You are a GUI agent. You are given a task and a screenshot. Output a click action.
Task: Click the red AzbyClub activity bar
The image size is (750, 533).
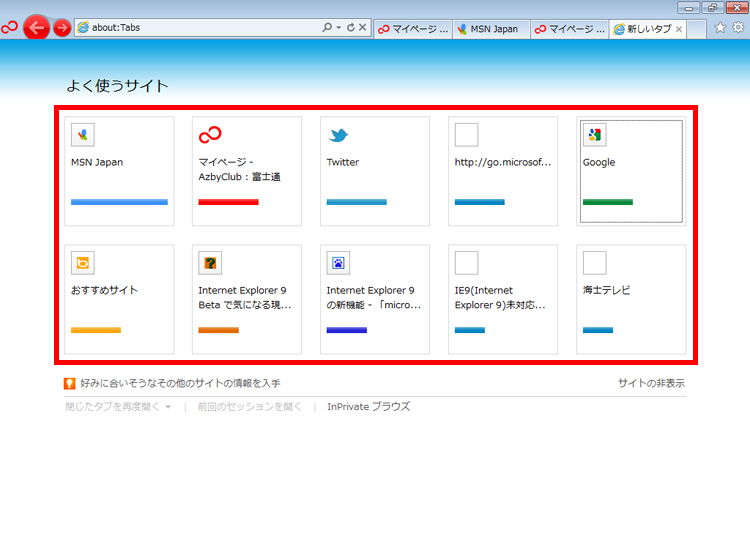[x=229, y=202]
